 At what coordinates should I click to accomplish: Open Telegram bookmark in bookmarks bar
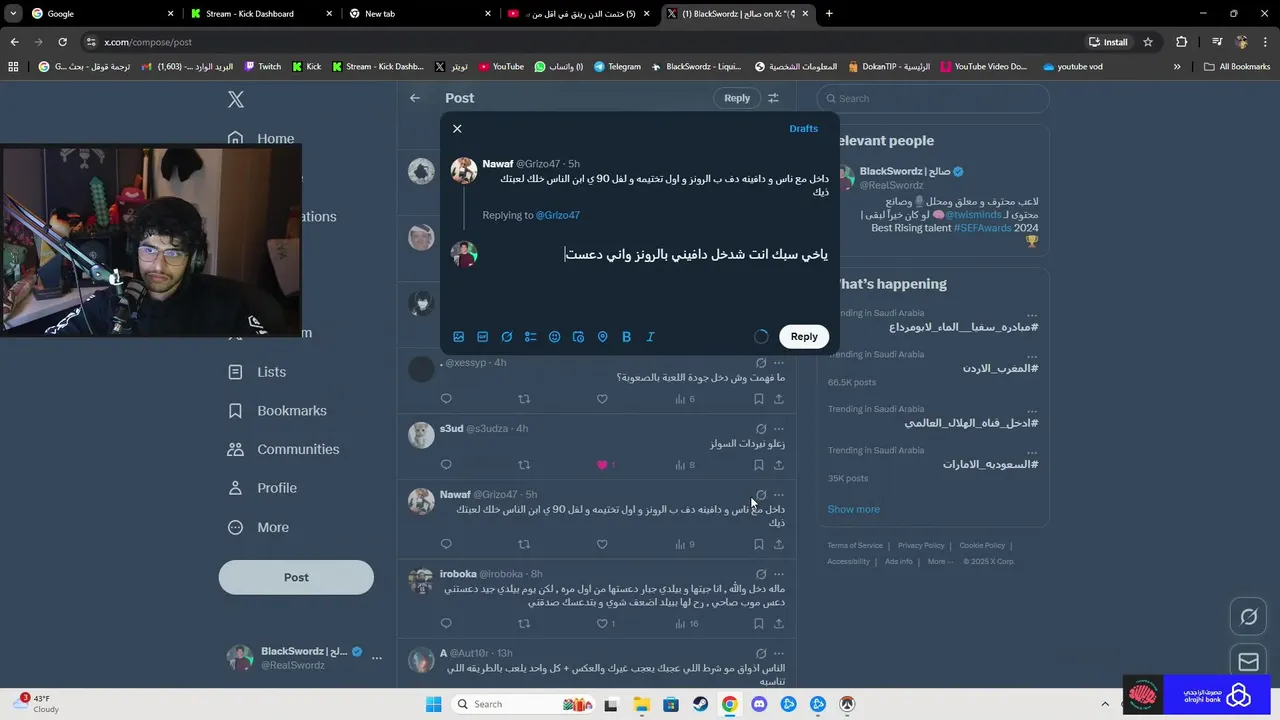[x=618, y=67]
